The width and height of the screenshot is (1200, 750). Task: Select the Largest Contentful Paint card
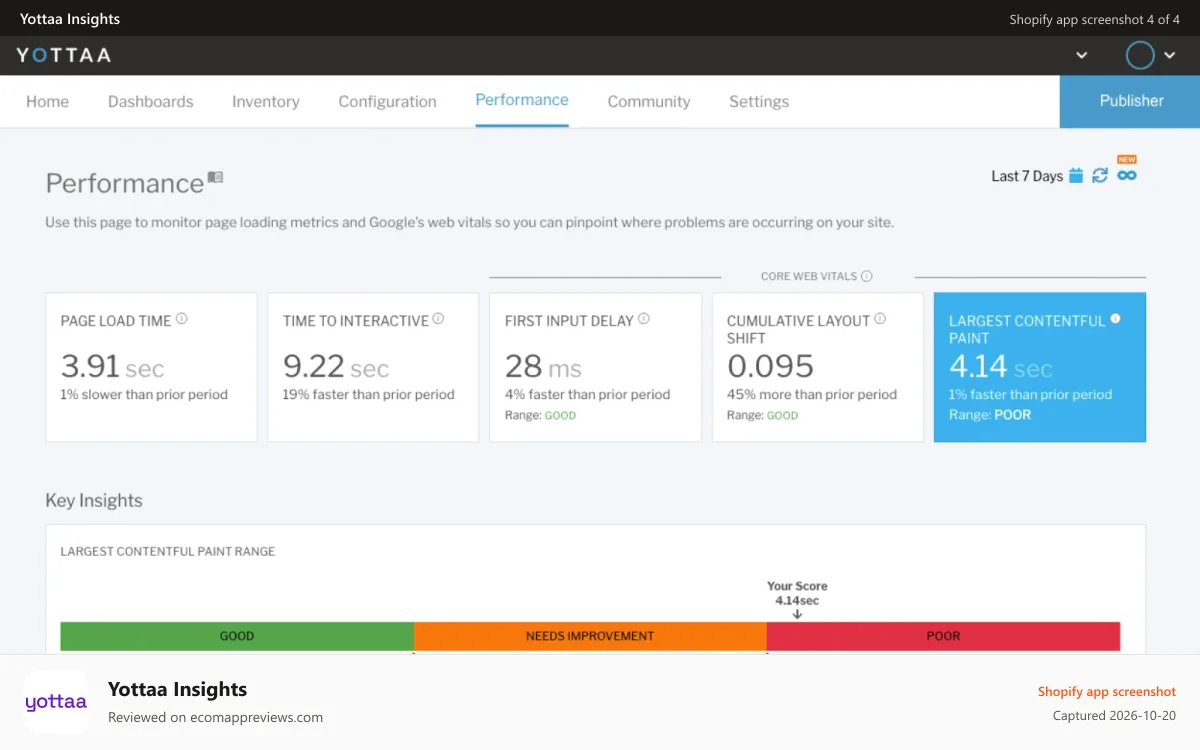(x=1040, y=367)
